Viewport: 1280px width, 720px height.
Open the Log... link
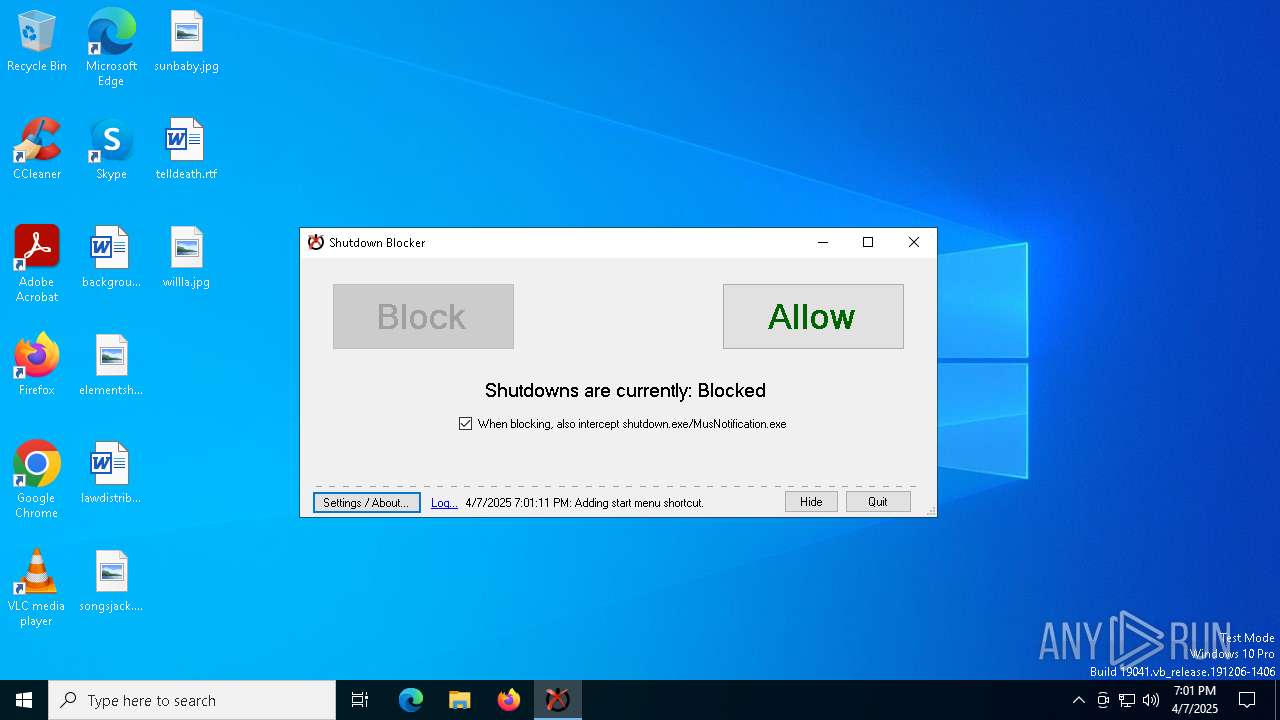(444, 503)
